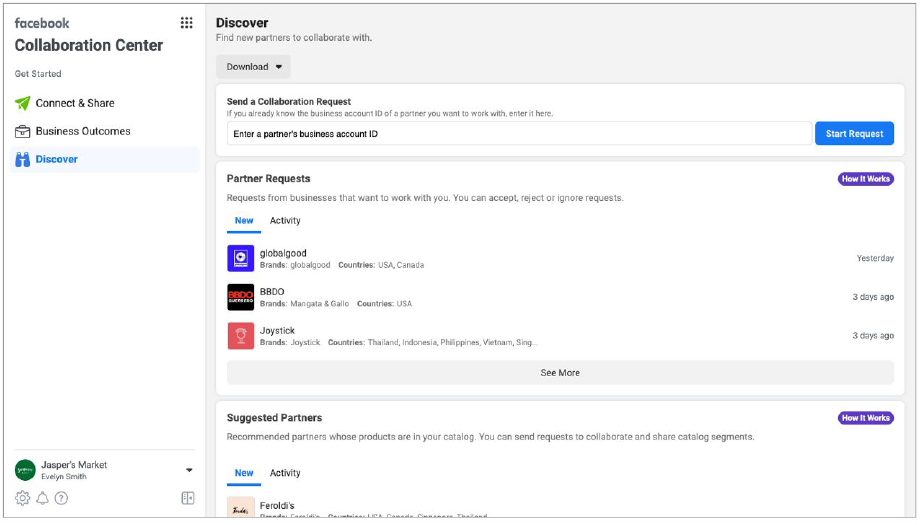
Task: Open the apps grid menu icon
Action: coord(186,23)
